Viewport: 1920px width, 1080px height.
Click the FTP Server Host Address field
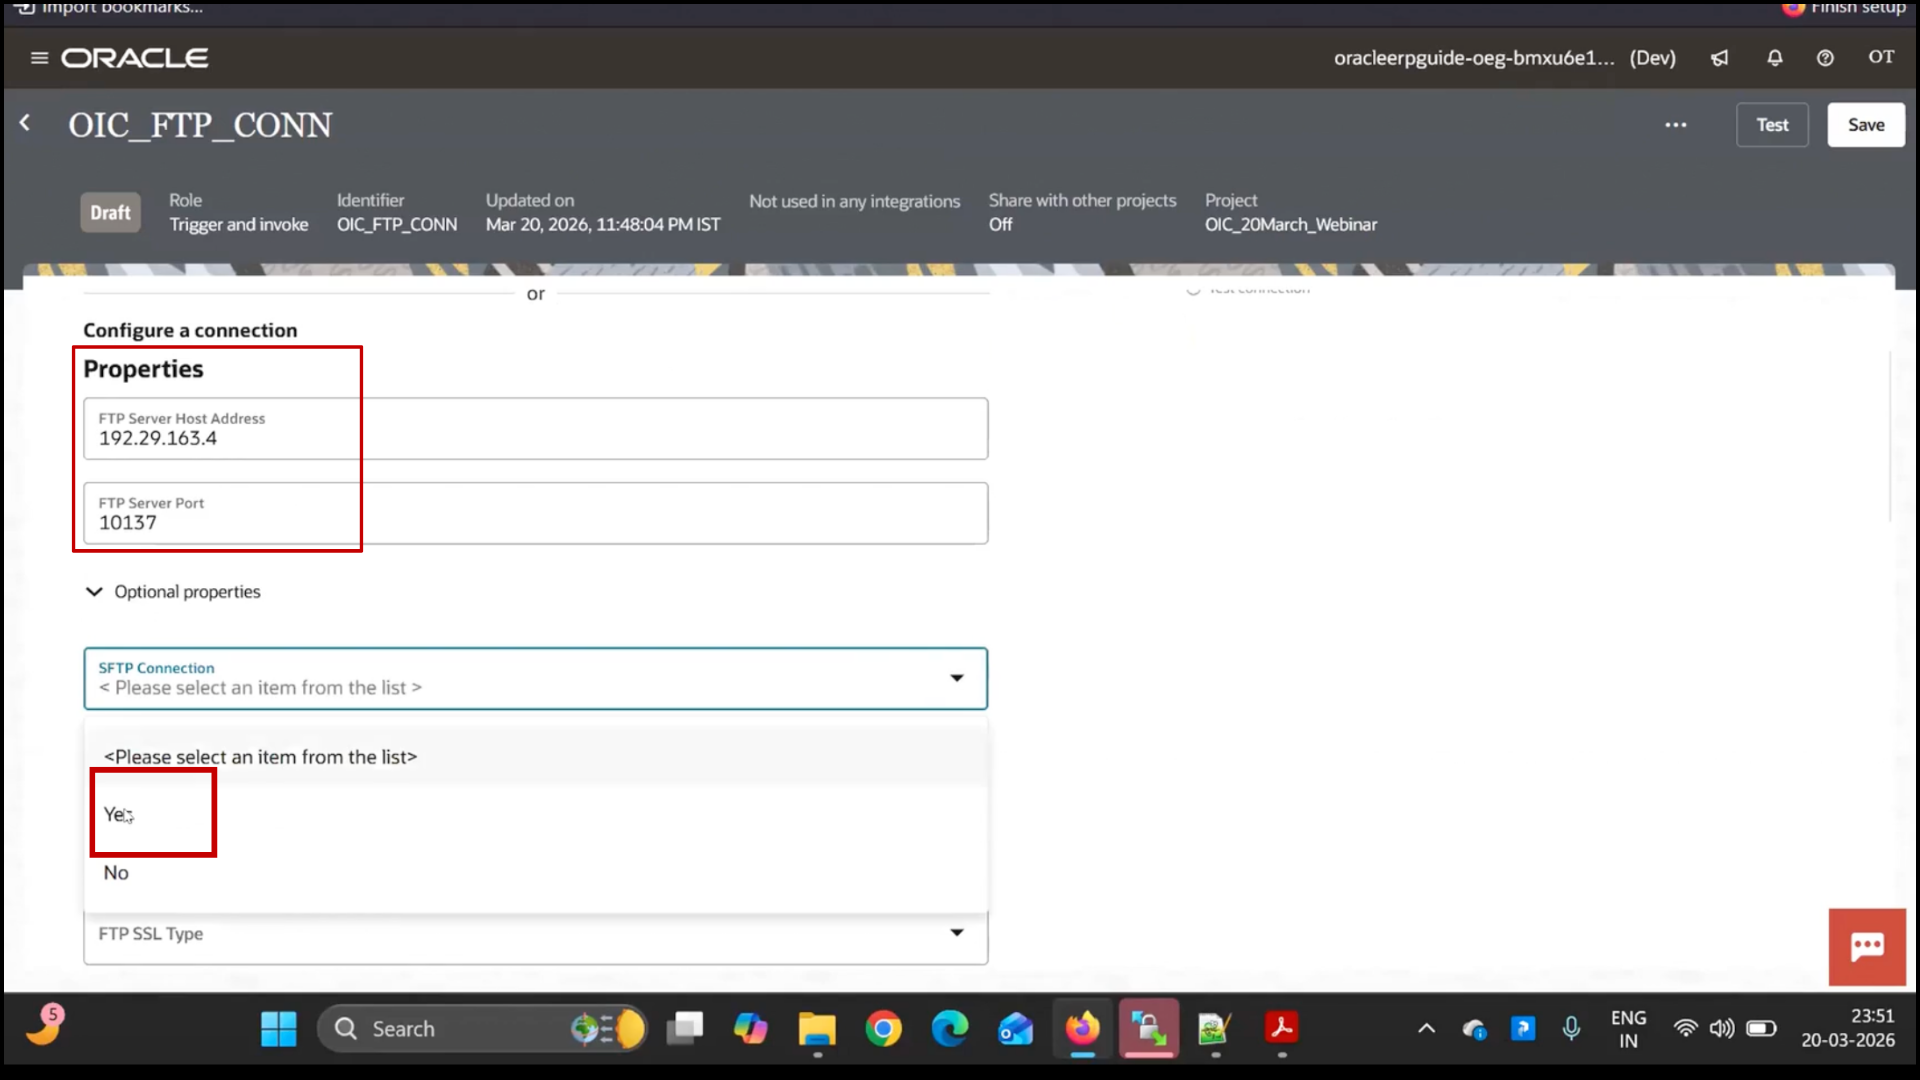click(536, 429)
